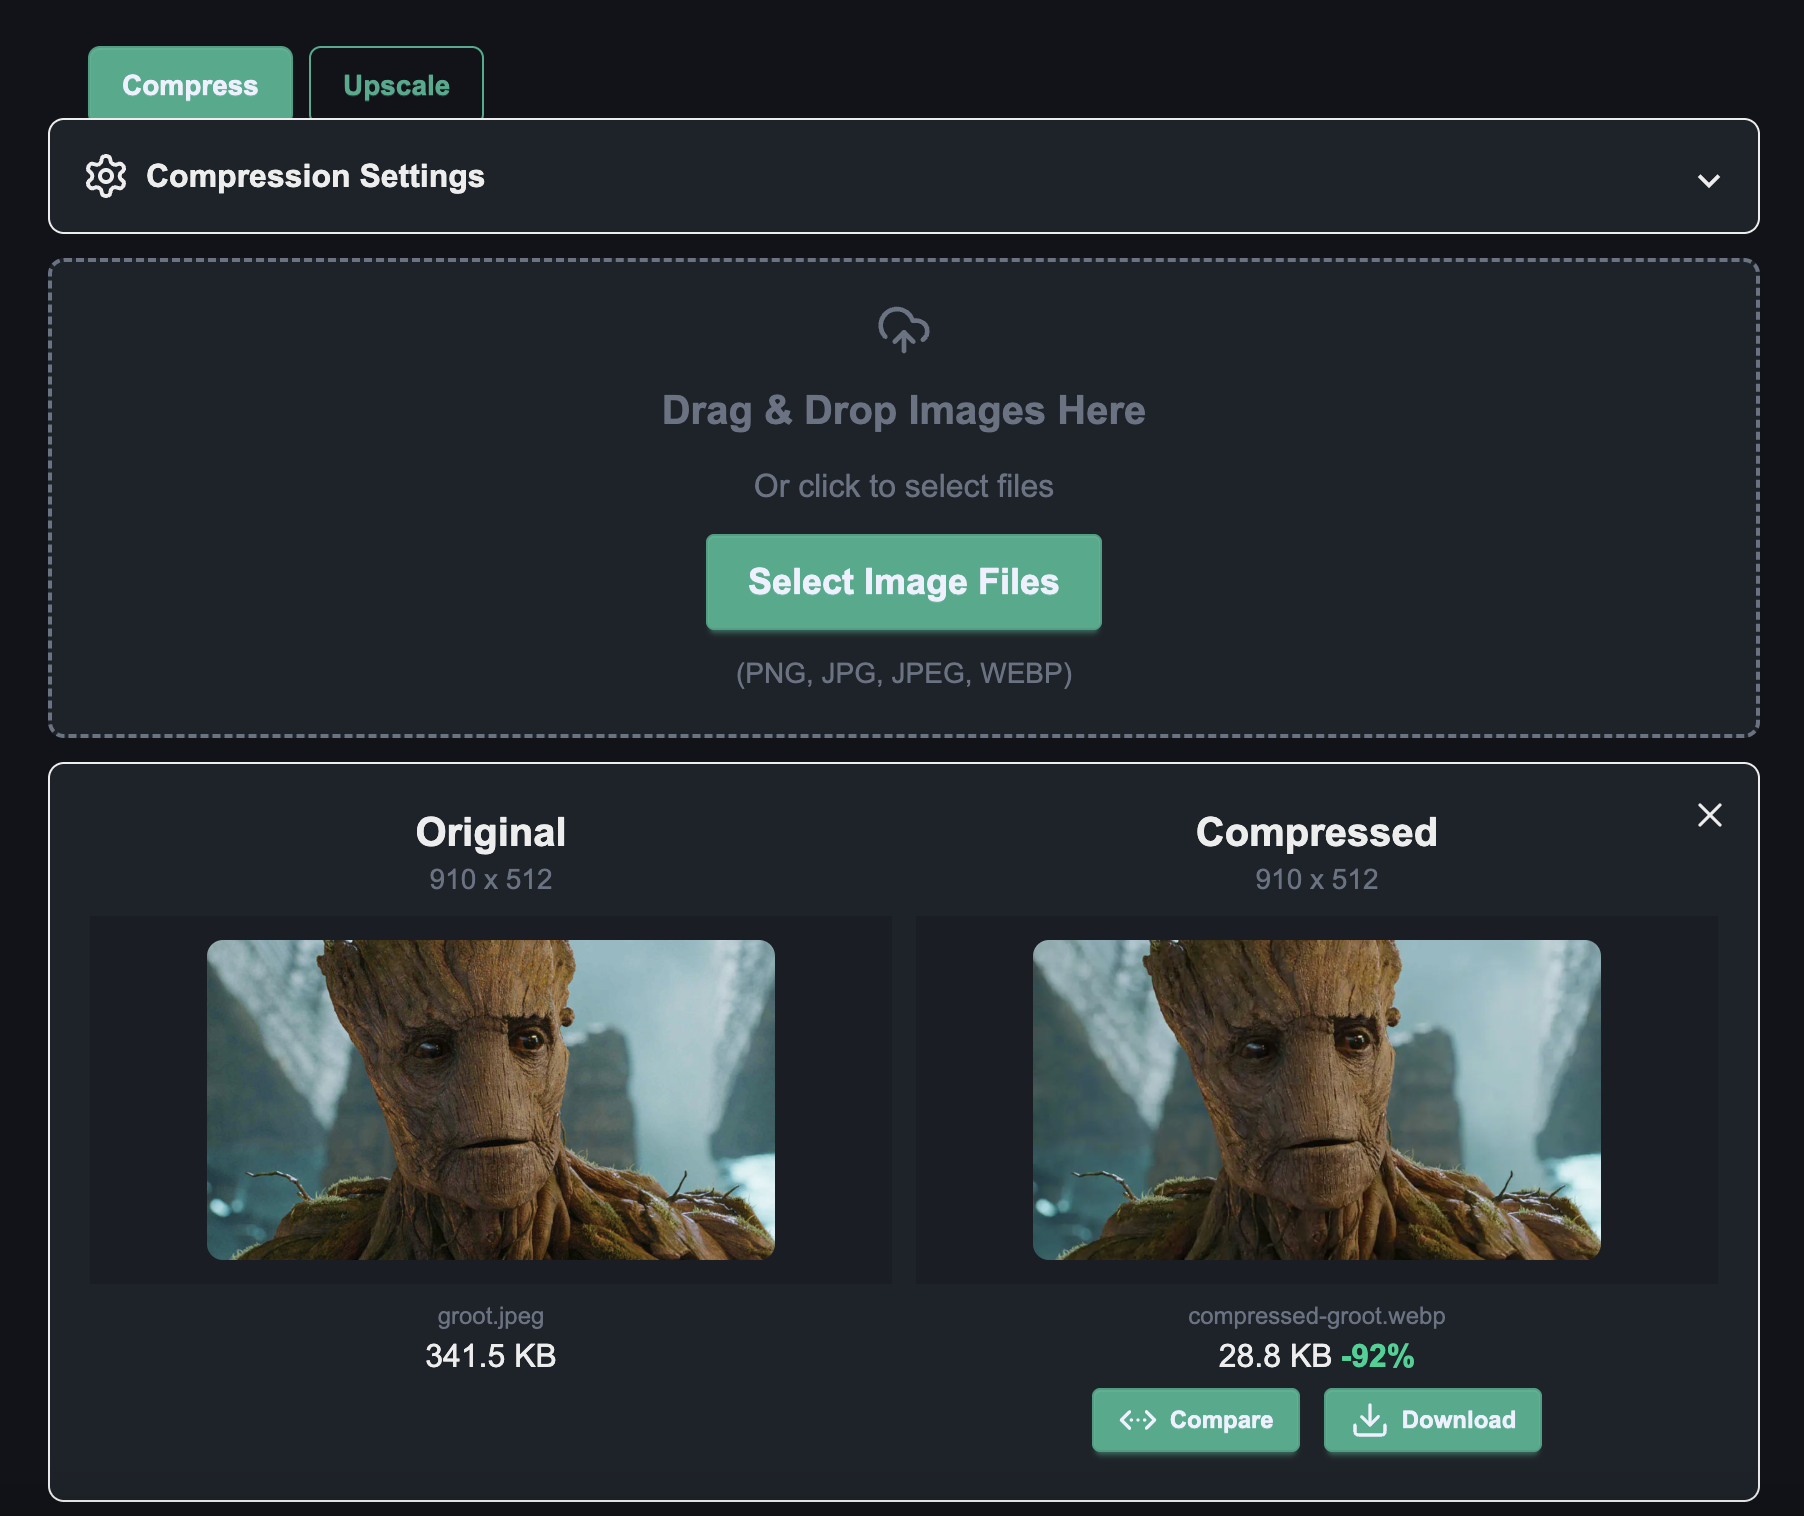The image size is (1804, 1516).
Task: Click the 910 x 512 under Compressed
Action: tap(1317, 879)
